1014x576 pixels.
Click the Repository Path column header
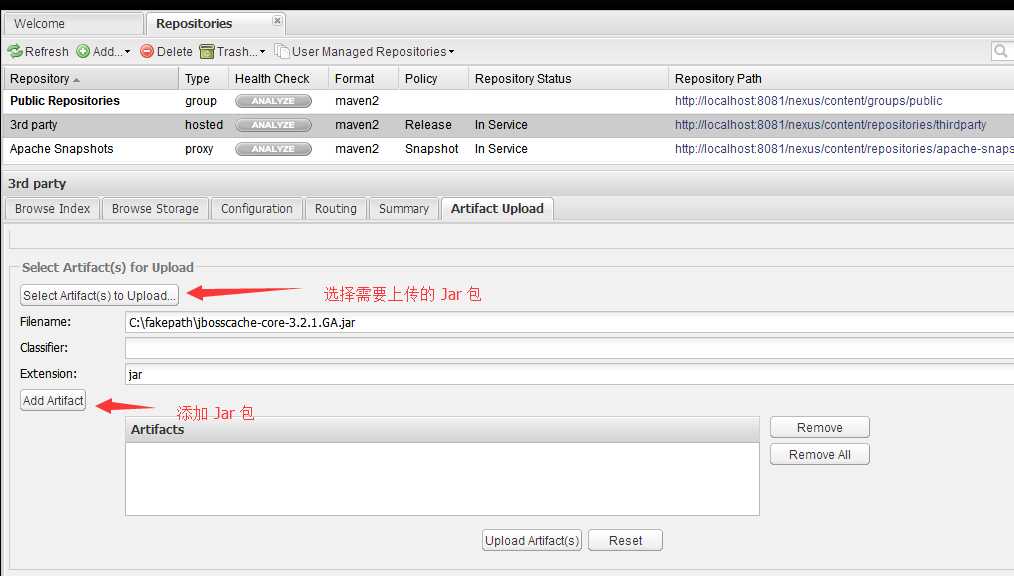click(x=841, y=79)
